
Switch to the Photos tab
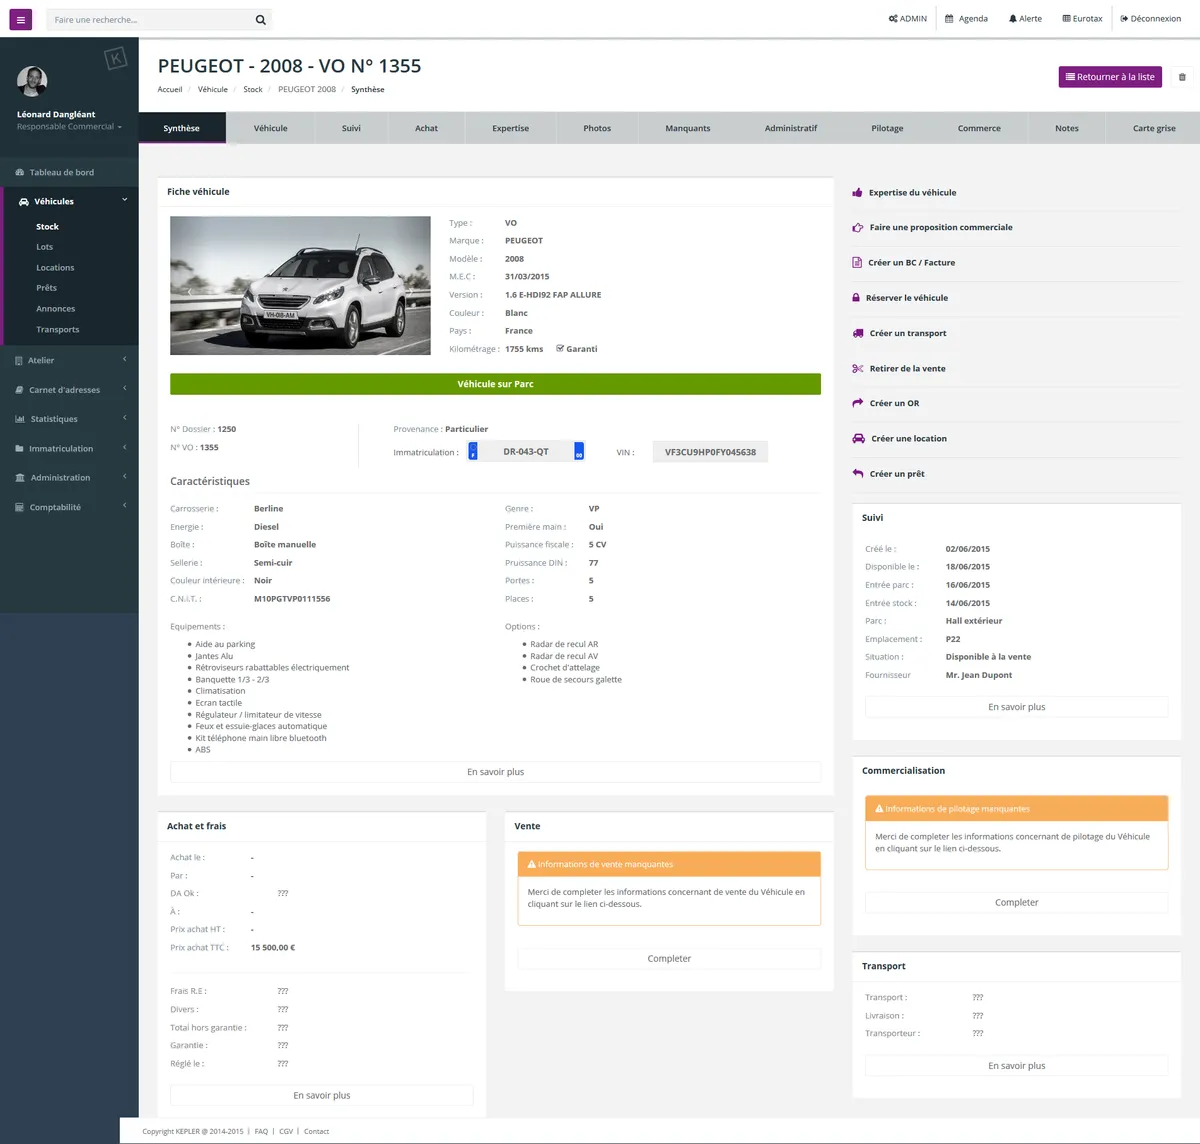[597, 128]
